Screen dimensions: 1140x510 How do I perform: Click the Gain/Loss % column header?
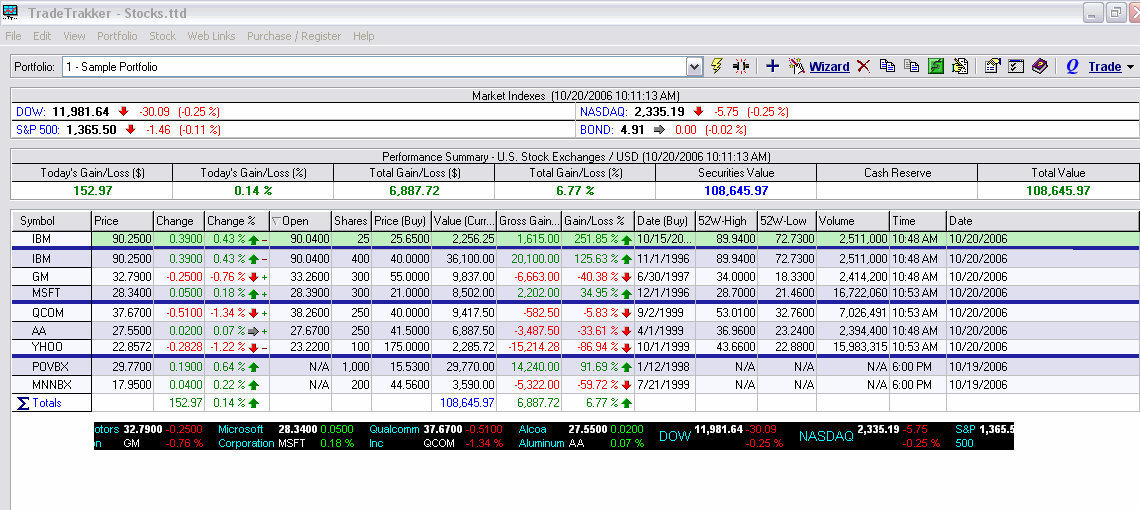pyautogui.click(x=594, y=221)
